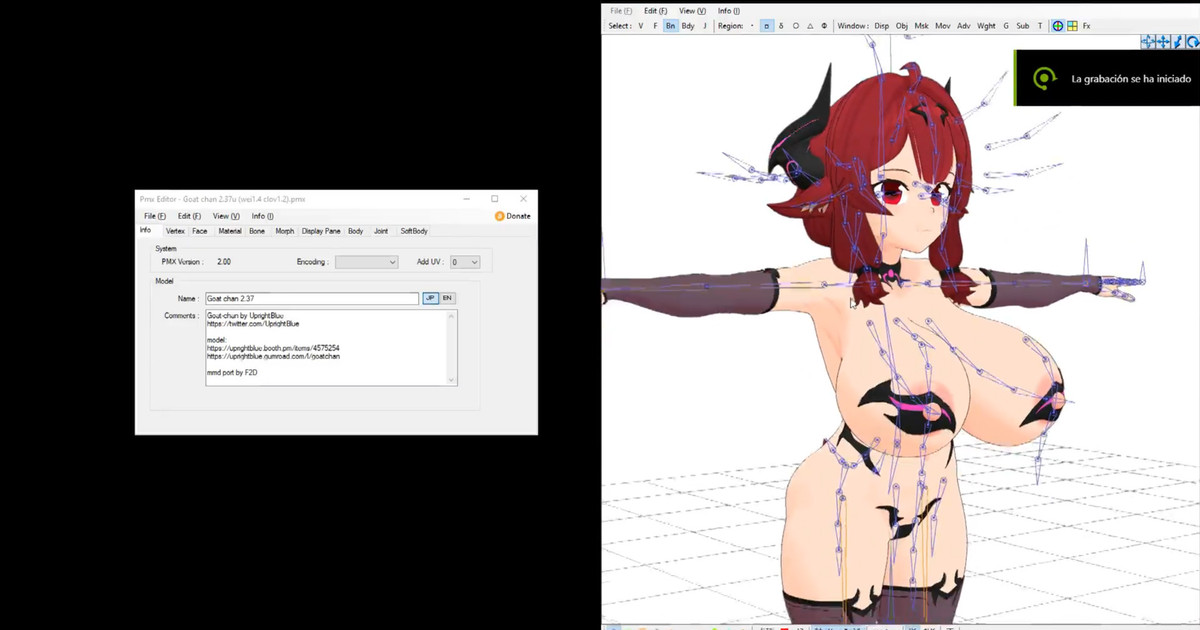
Task: Maximize the Pmx Editor window
Action: 494,199
